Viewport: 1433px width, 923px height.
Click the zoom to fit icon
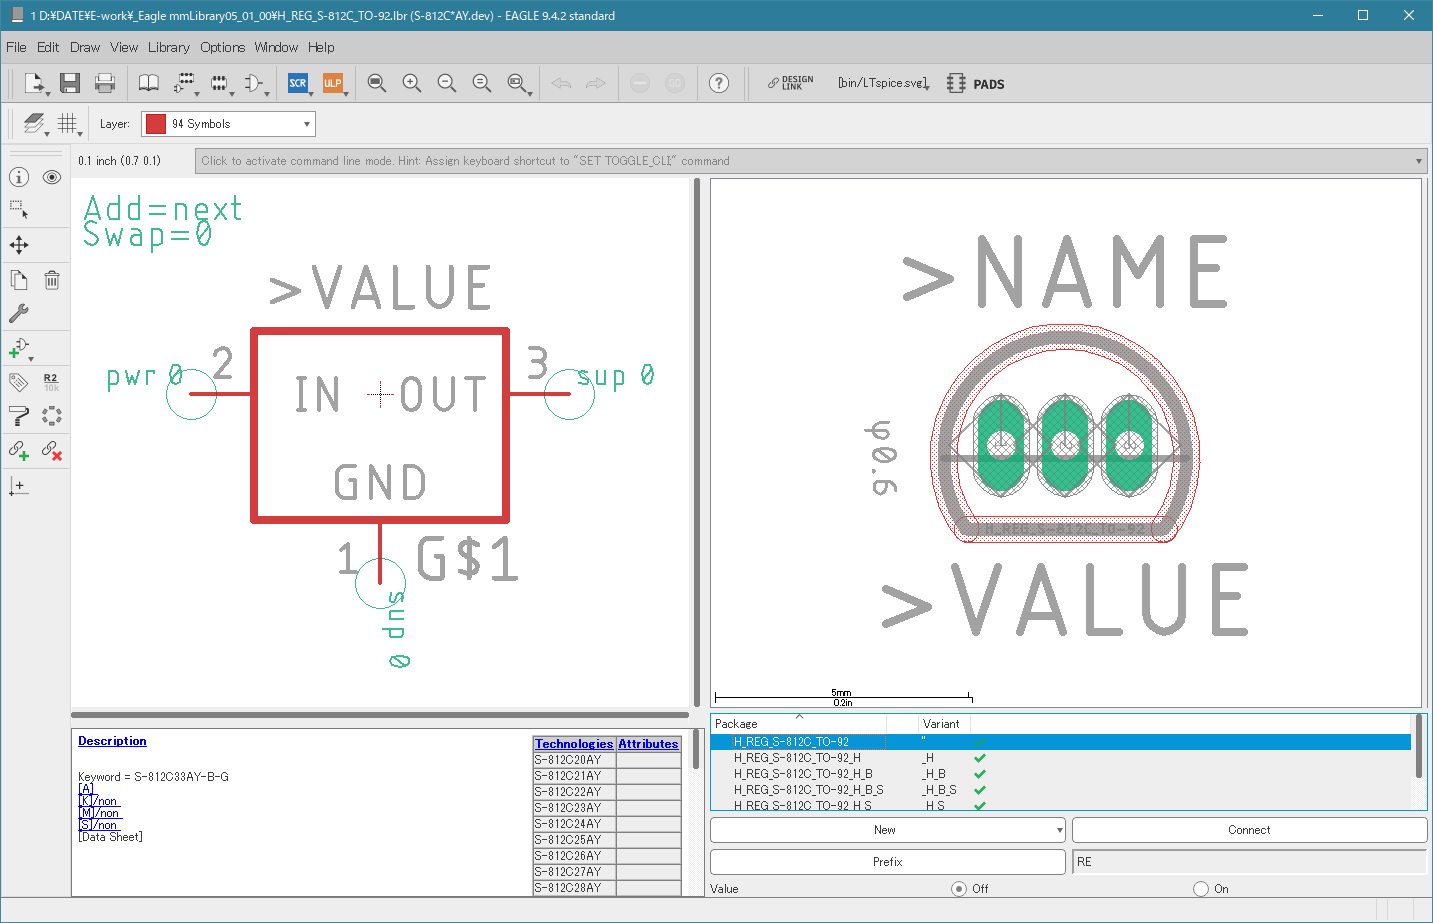coord(377,83)
